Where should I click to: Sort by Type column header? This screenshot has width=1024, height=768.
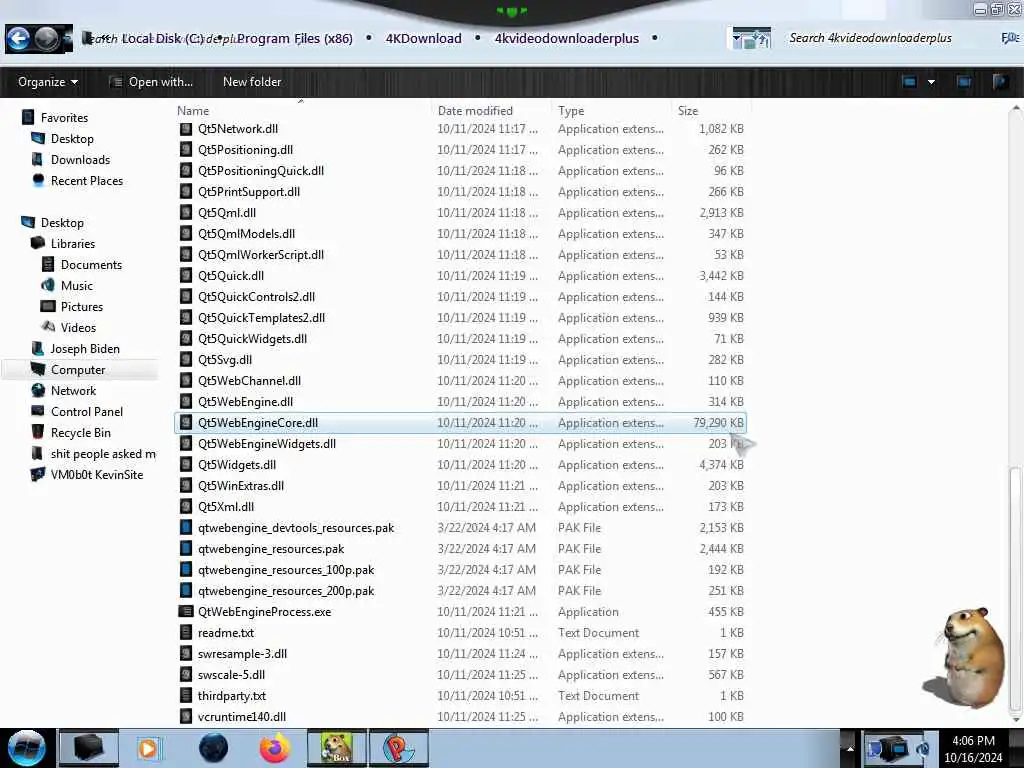(x=571, y=111)
